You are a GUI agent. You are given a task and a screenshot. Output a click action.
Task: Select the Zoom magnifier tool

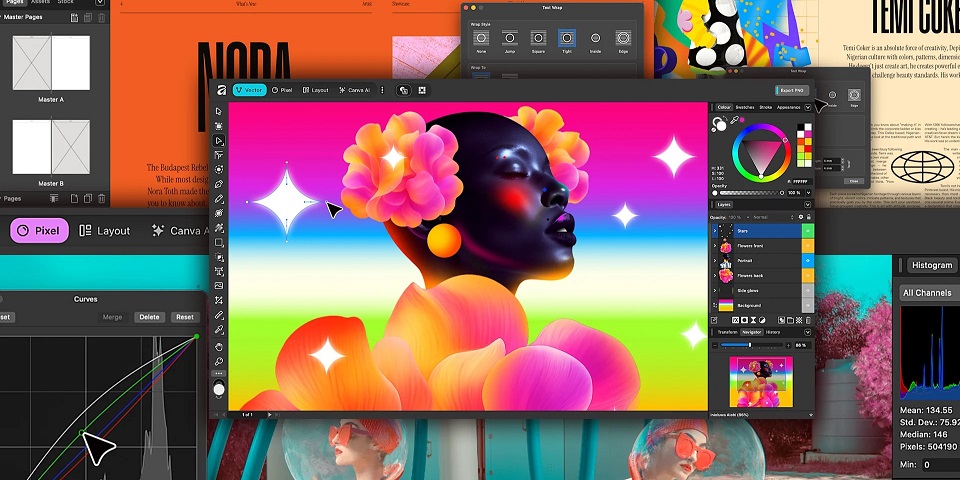pos(219,361)
